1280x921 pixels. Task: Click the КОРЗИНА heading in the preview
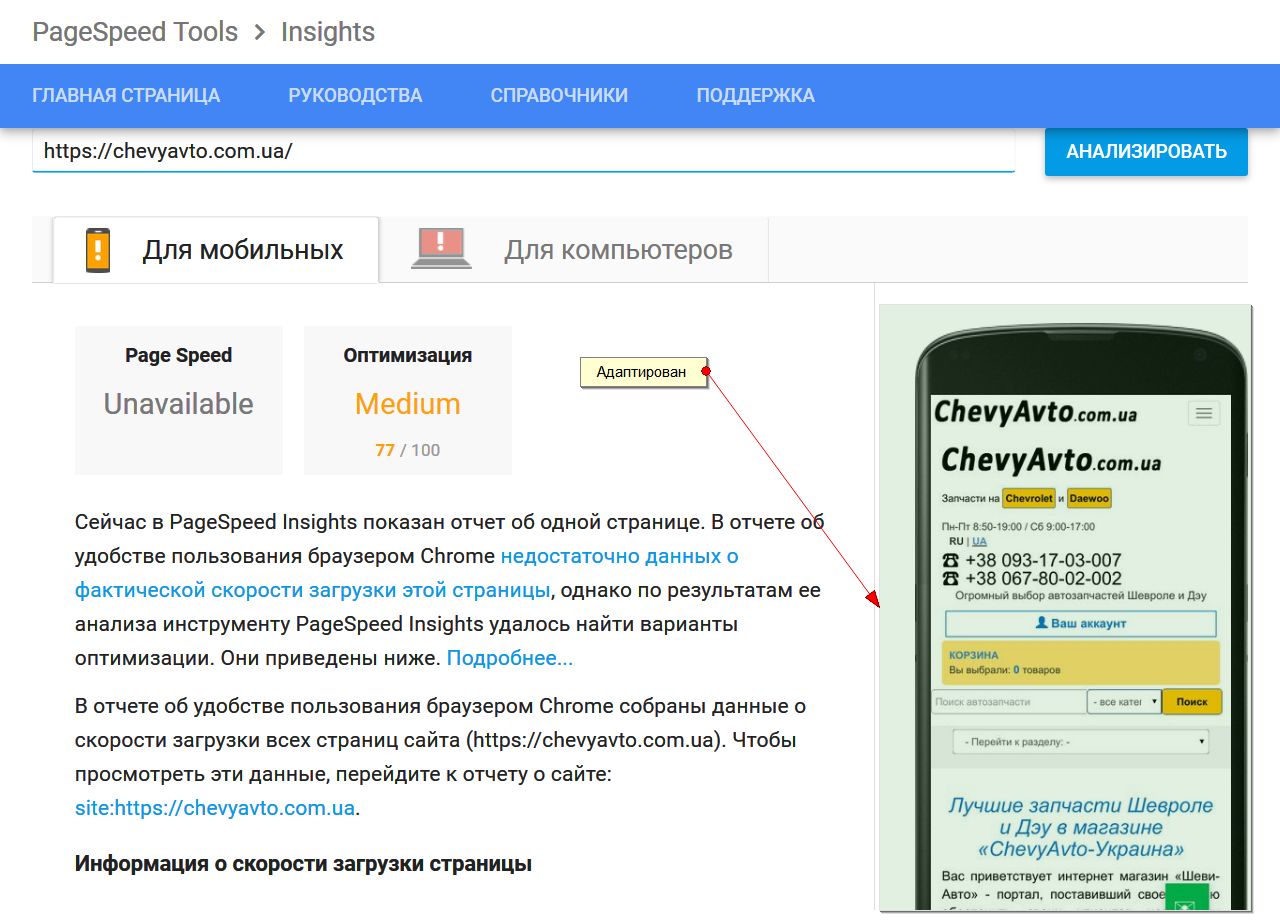point(974,655)
